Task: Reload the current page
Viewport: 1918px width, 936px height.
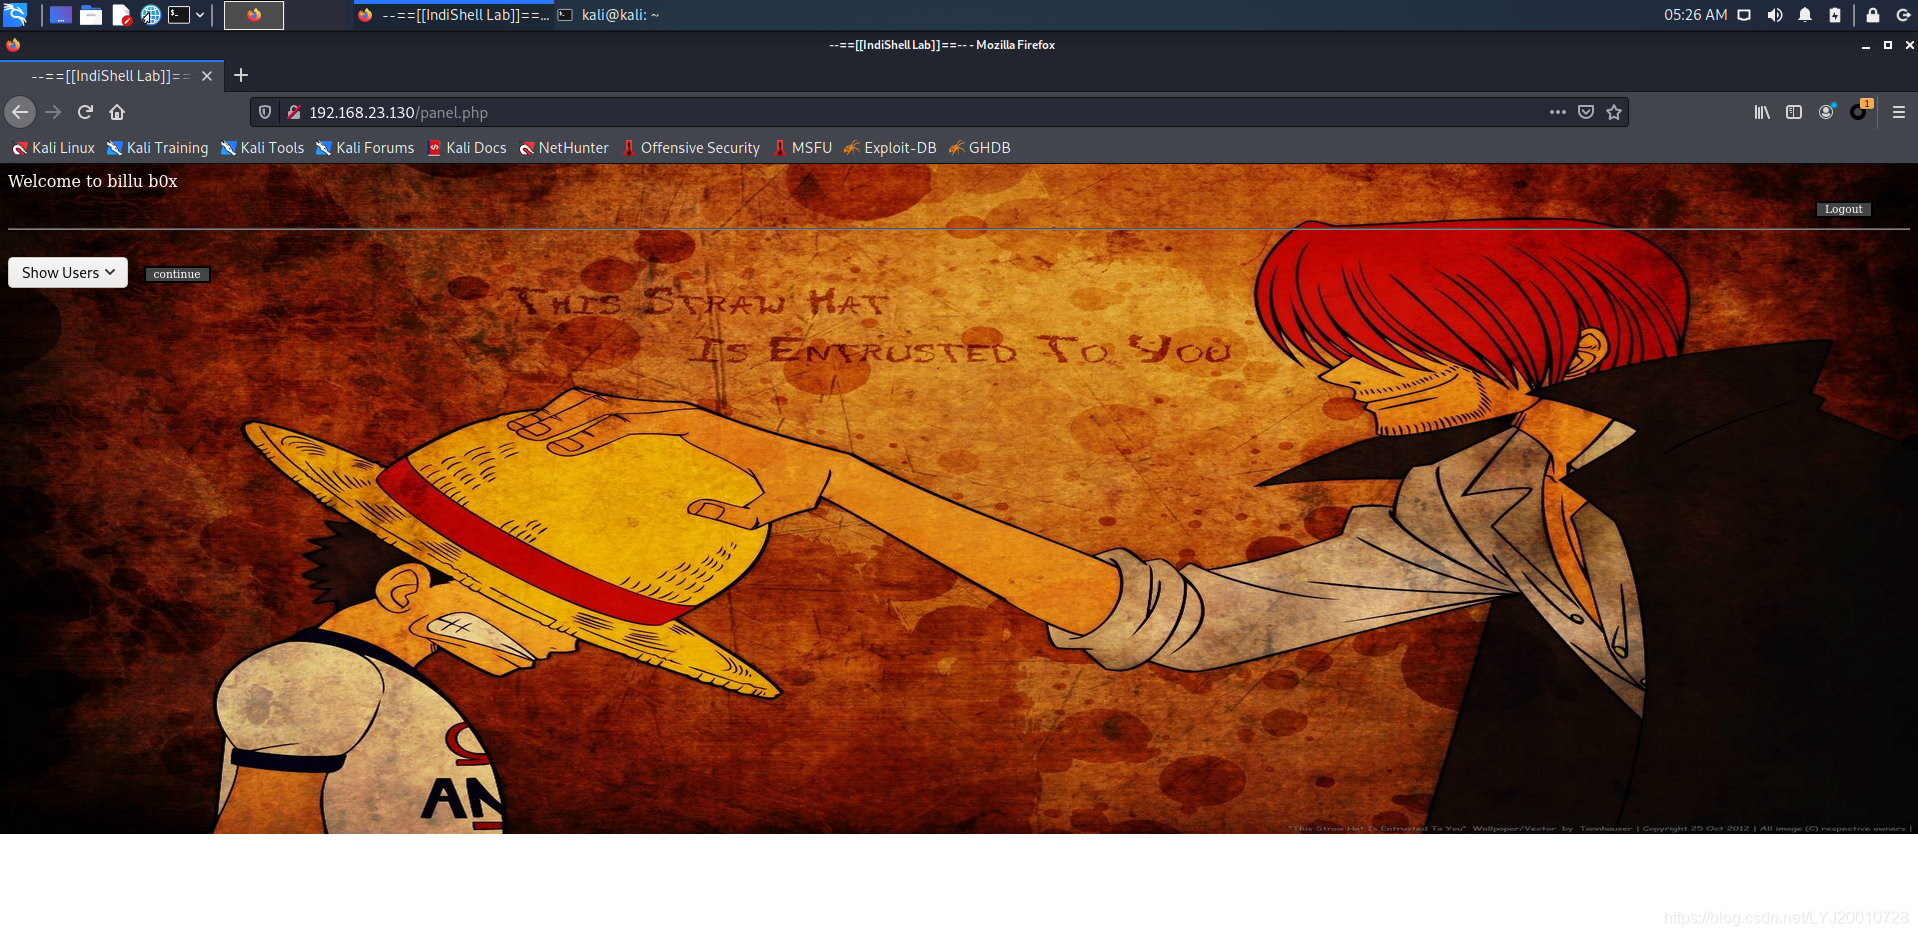Action: [85, 112]
